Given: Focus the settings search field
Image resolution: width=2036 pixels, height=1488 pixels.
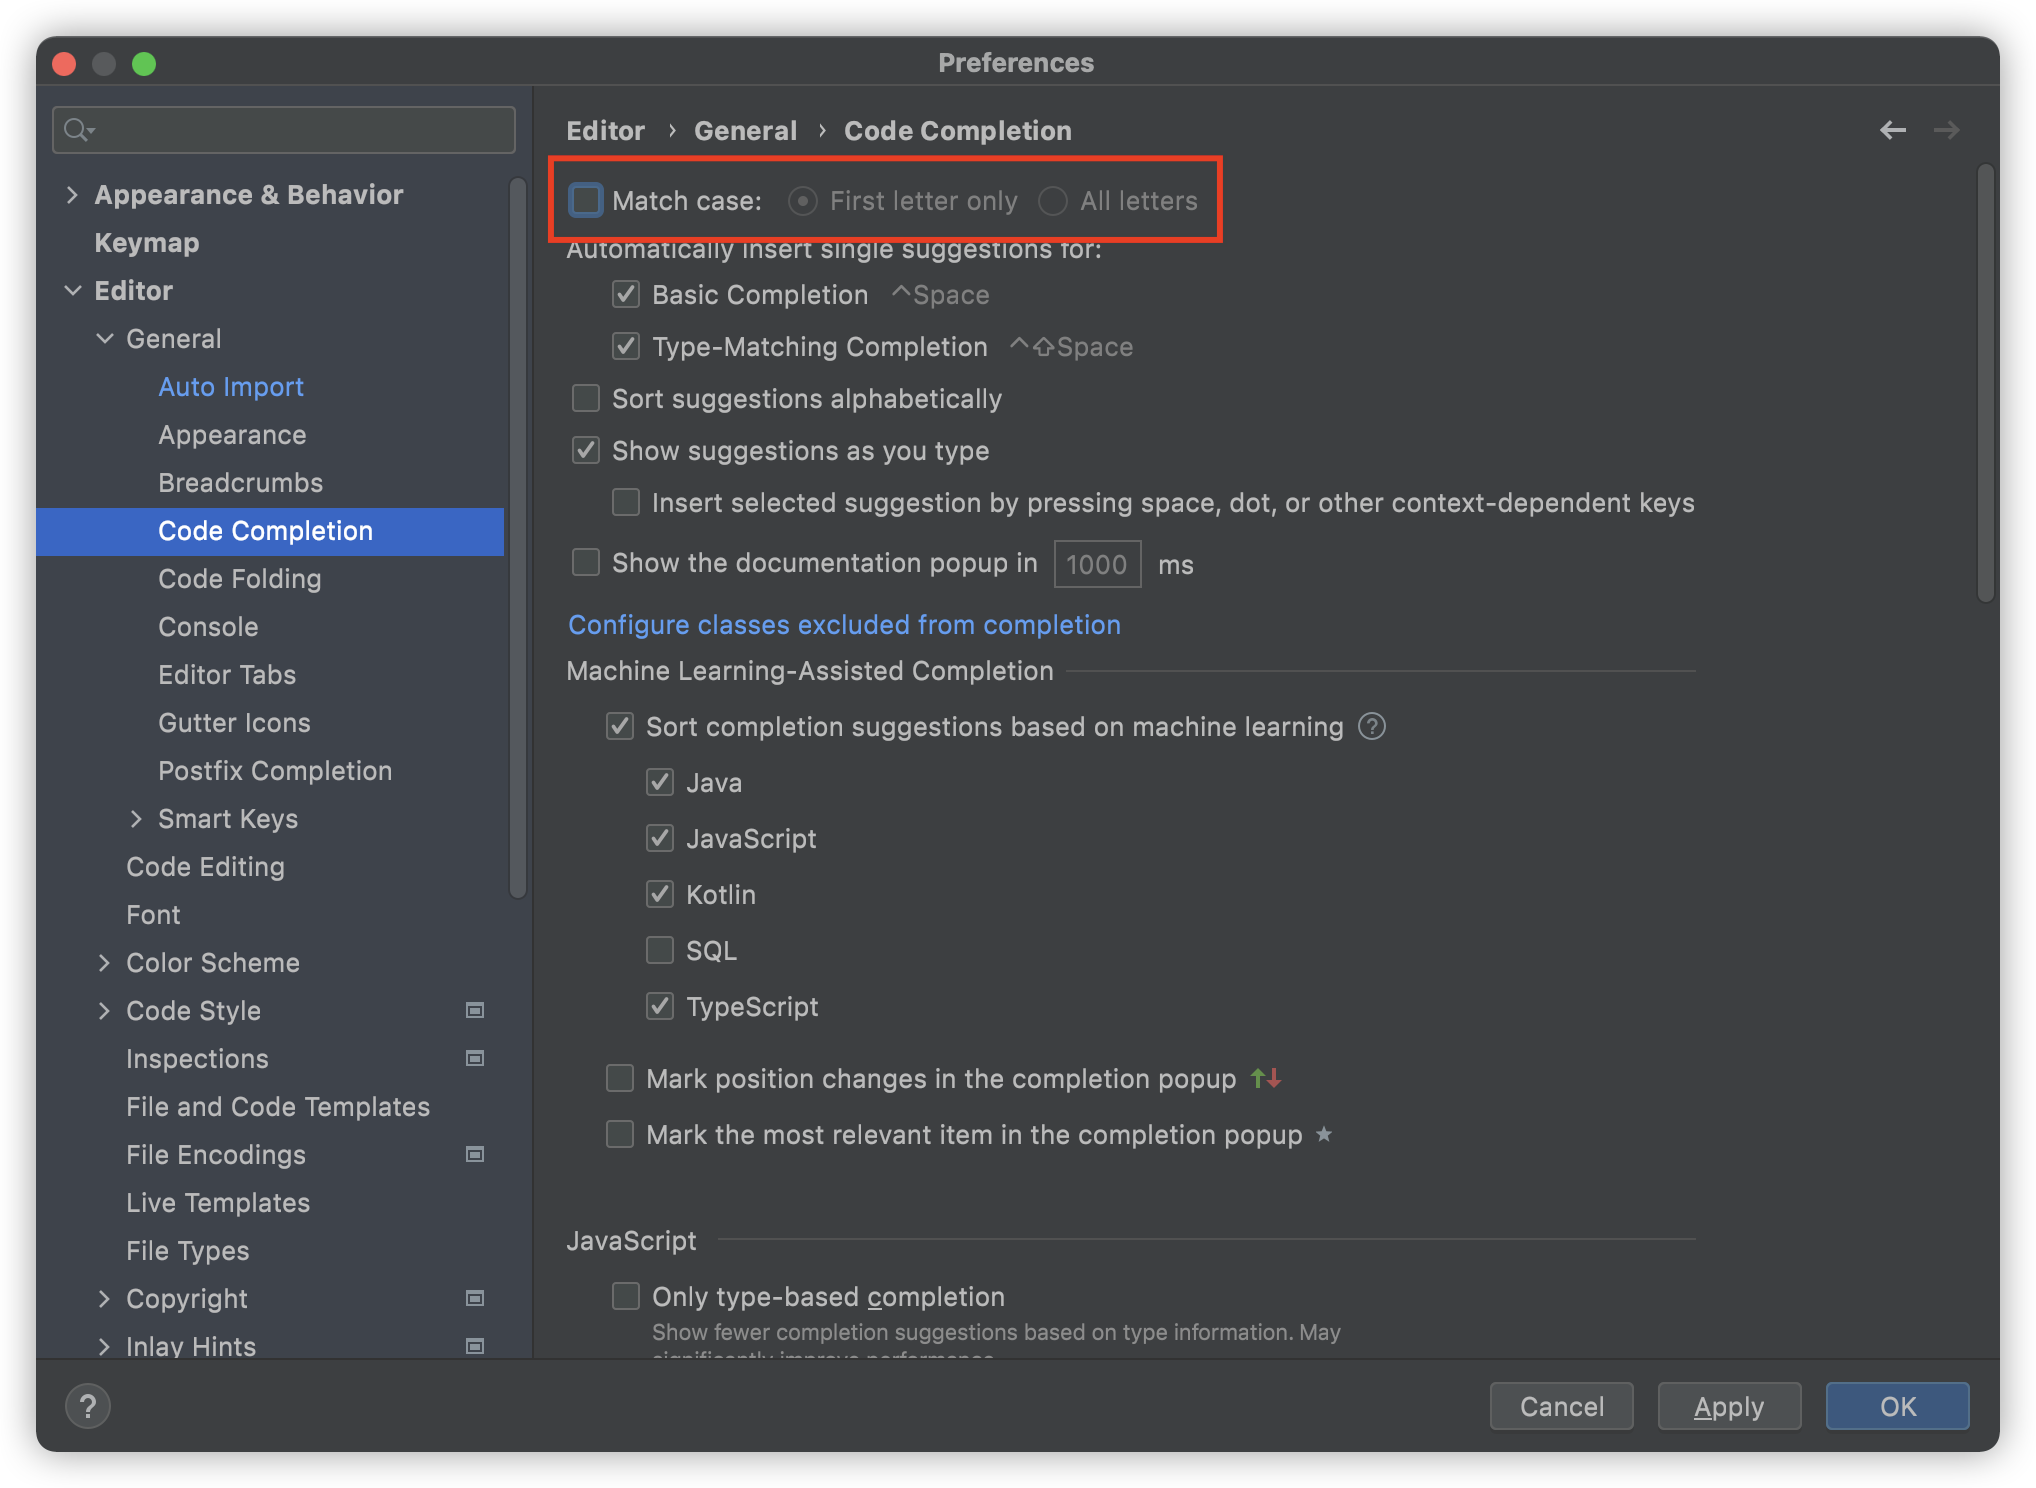Looking at the screenshot, I should 284,130.
